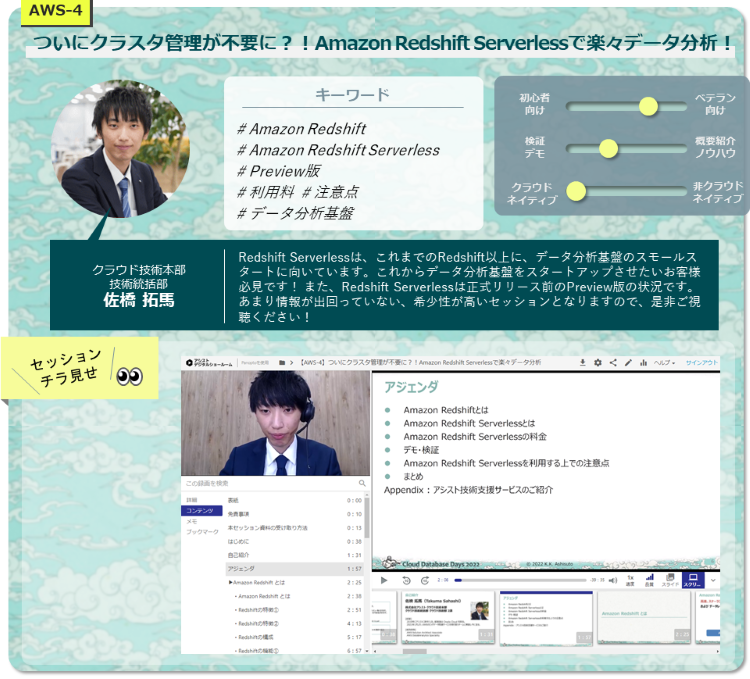Open the 1x playback speed control
This screenshot has width=750, height=679.
click(630, 579)
